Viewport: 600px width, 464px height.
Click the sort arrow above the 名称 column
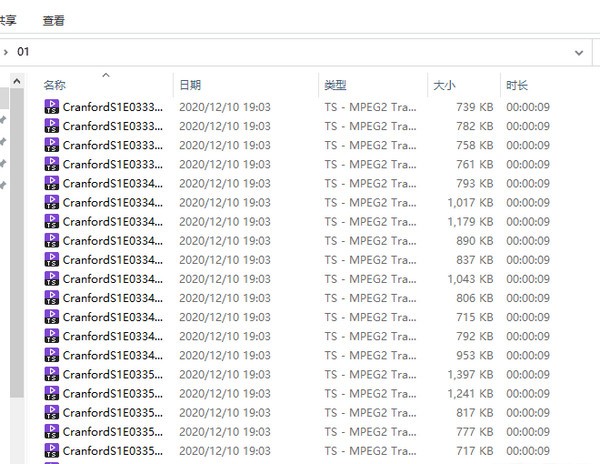[106, 75]
